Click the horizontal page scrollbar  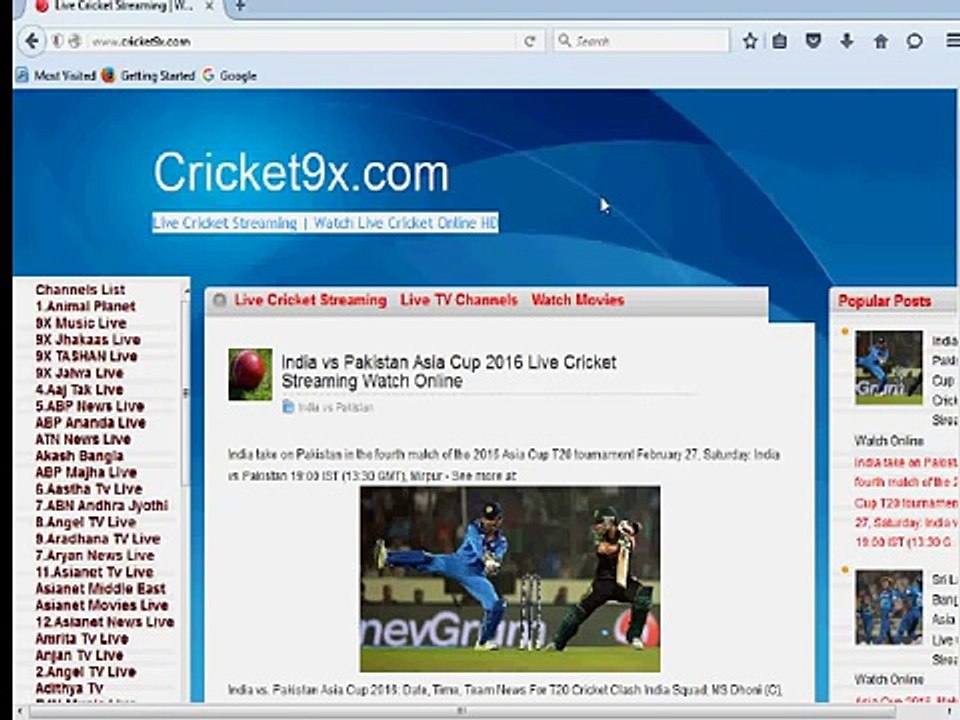tap(462, 711)
